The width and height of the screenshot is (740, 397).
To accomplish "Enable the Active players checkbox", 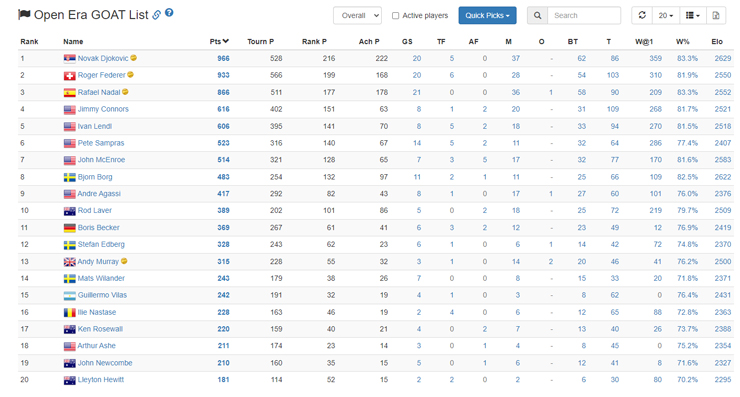I will coord(395,16).
